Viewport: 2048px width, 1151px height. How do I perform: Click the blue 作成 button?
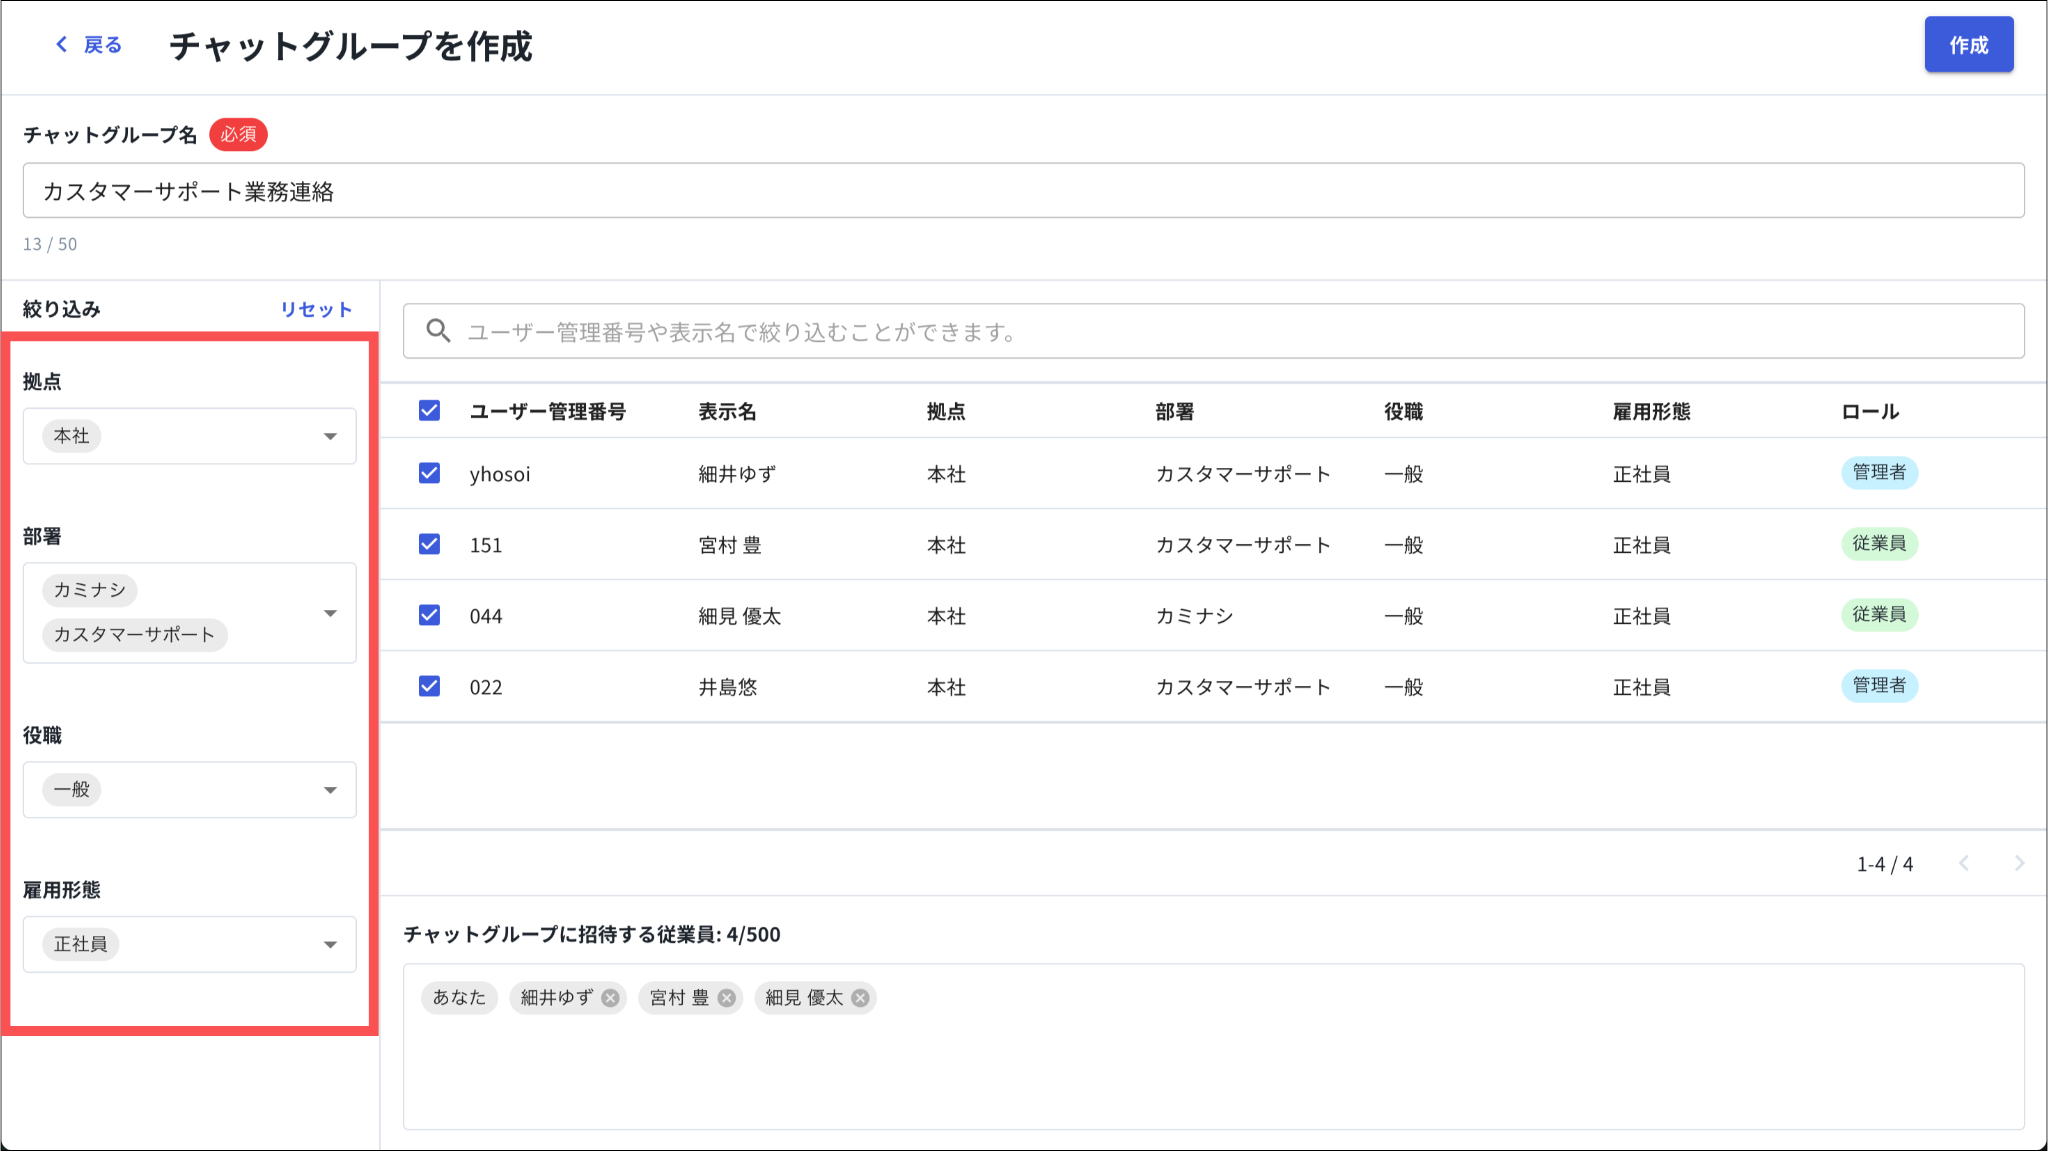coord(1969,45)
